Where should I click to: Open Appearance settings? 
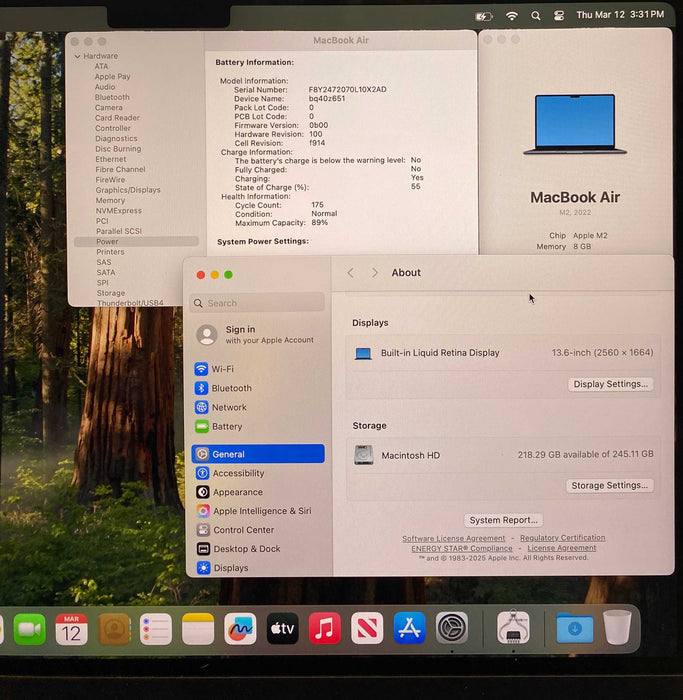pos(258,492)
